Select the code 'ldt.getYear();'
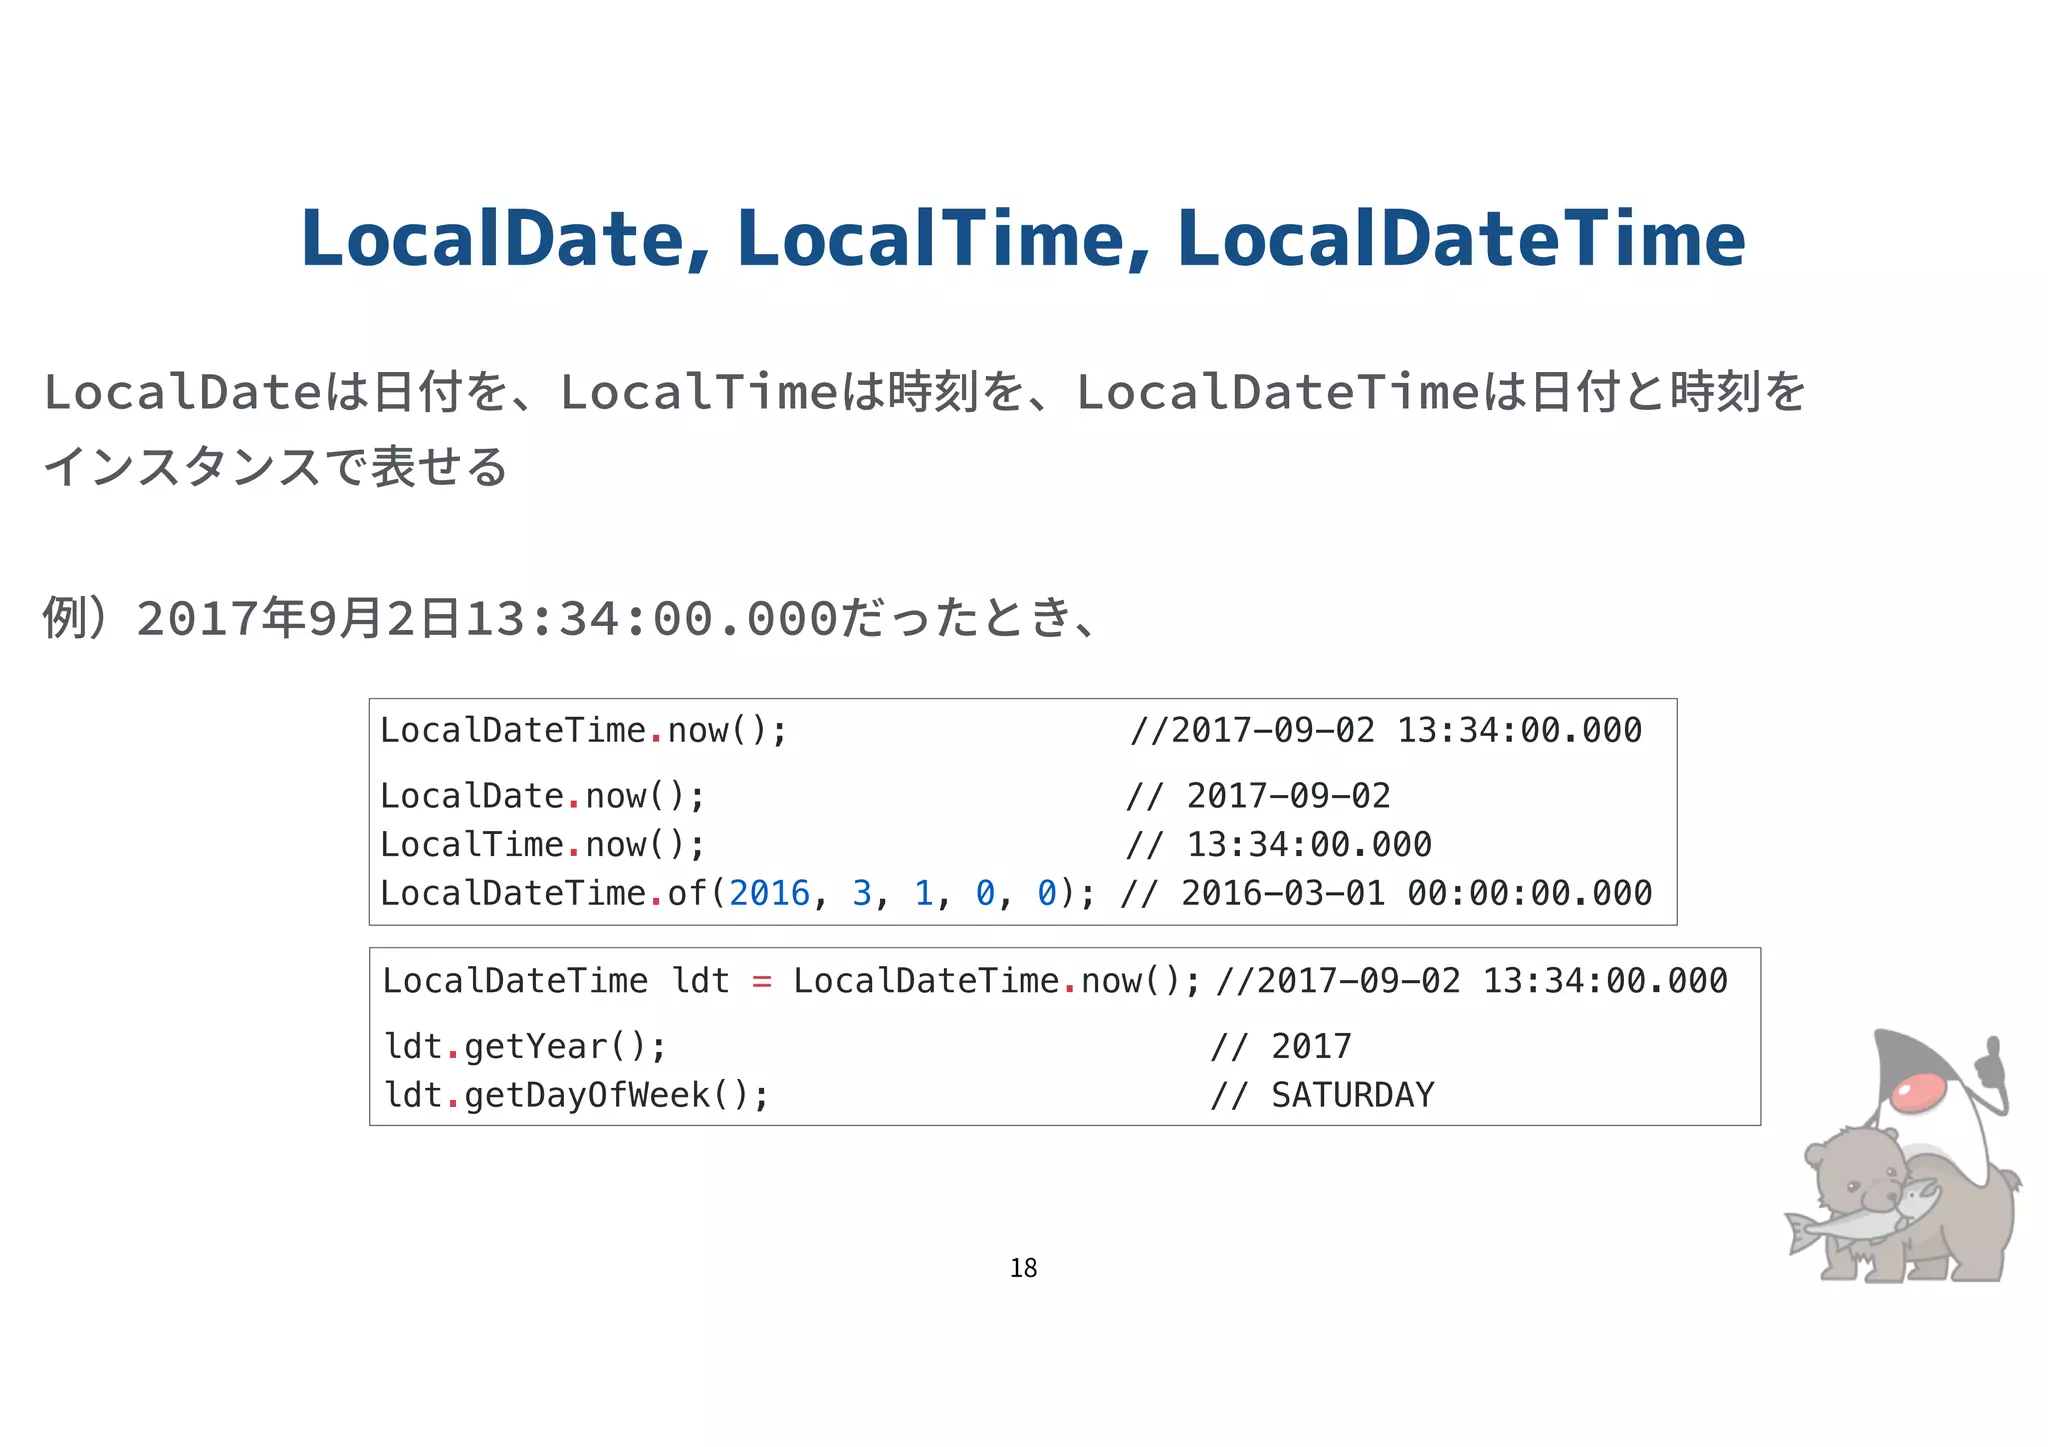Image resolution: width=2048 pixels, height=1447 pixels. (x=526, y=1047)
